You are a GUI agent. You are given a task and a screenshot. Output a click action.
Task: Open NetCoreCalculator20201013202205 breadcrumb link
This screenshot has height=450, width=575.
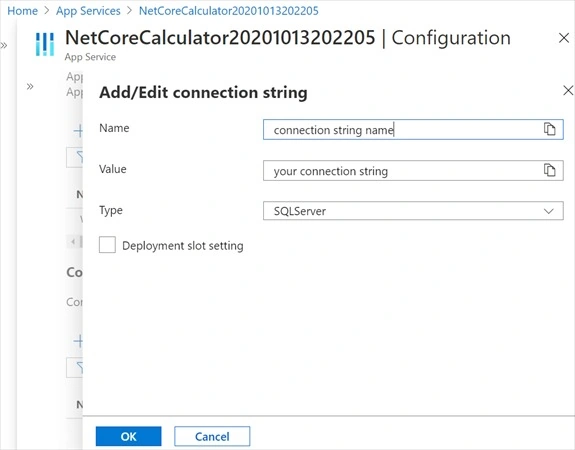pos(228,11)
